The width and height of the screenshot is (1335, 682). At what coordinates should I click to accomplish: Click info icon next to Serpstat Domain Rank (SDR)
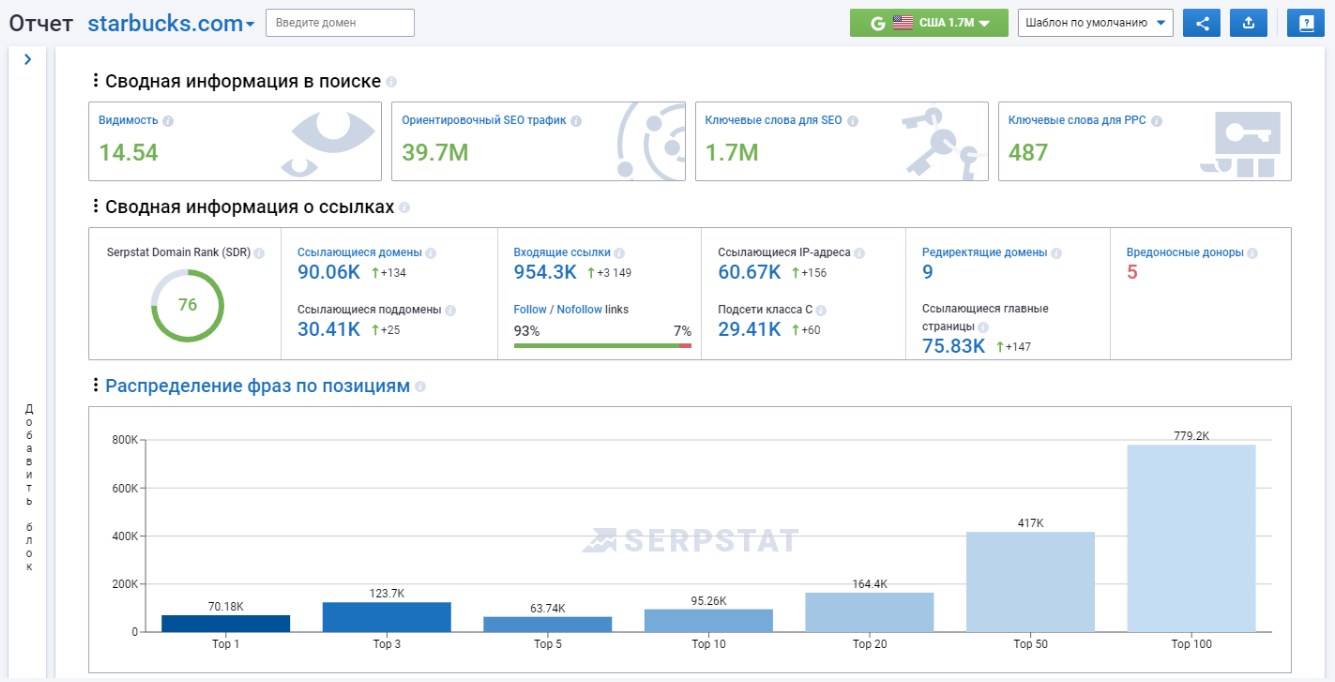click(260, 253)
